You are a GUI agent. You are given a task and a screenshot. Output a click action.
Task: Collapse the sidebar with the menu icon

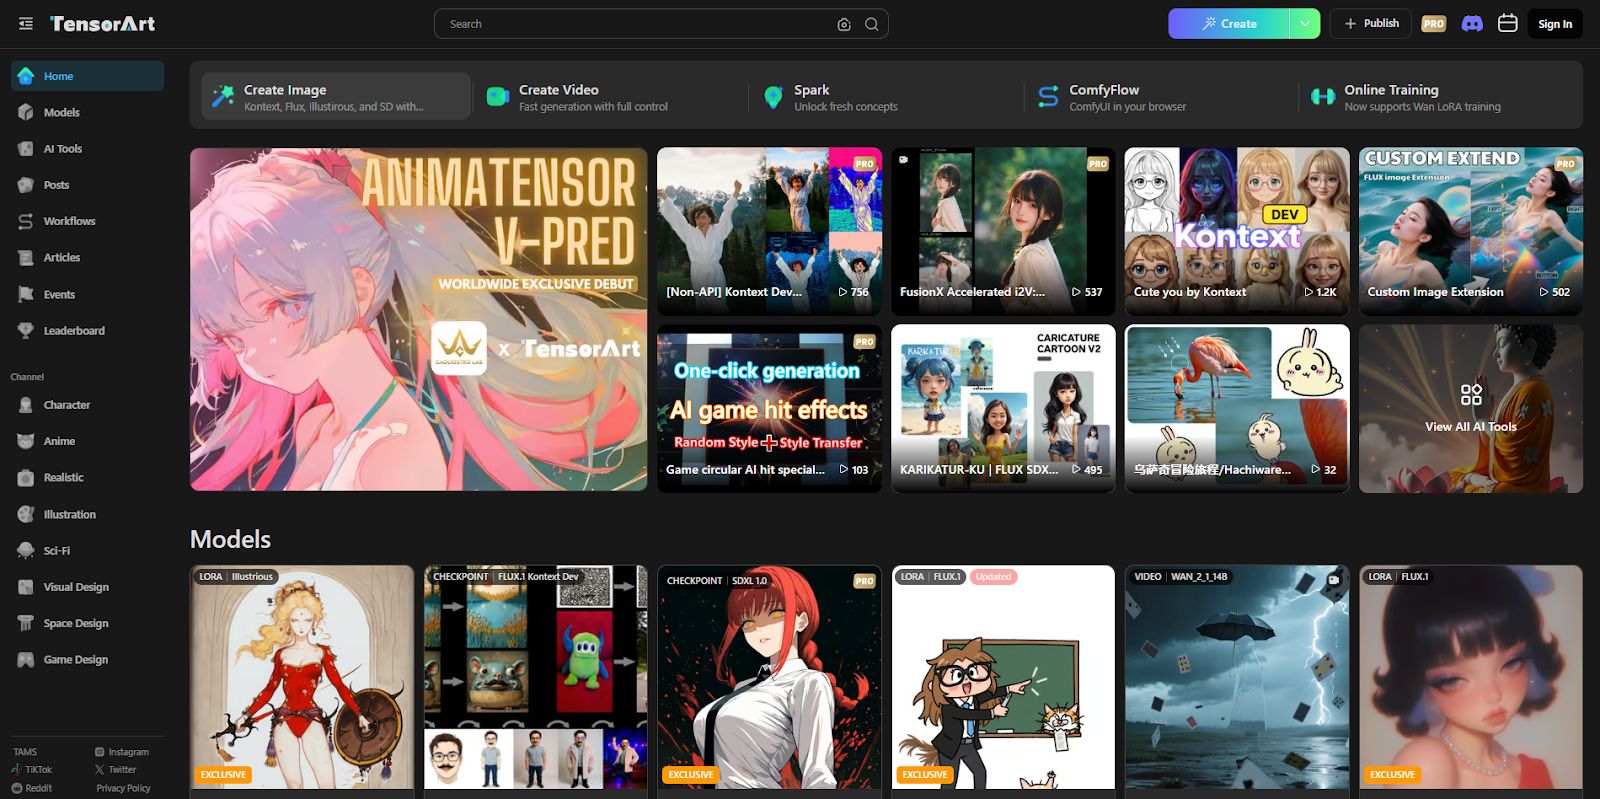26,24
